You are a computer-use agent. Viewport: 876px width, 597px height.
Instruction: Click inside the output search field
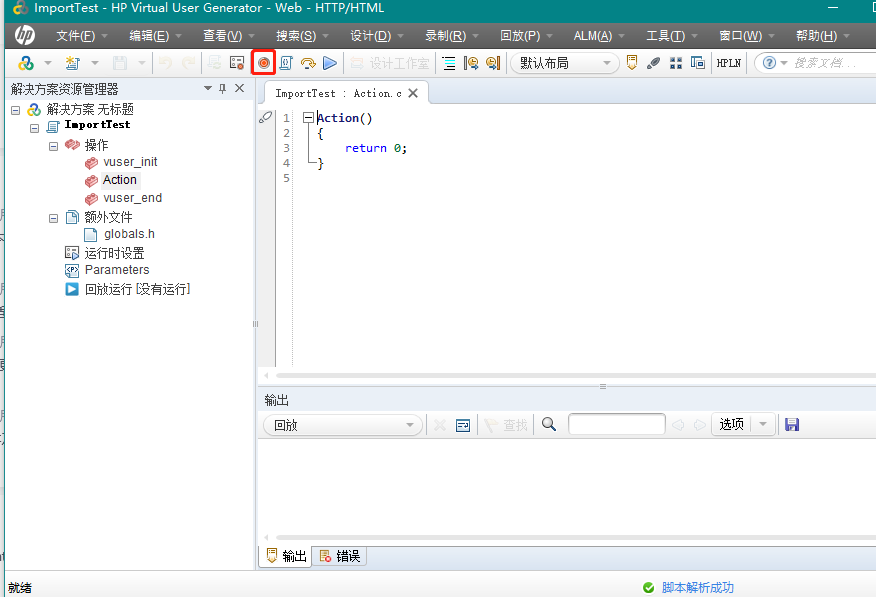616,424
